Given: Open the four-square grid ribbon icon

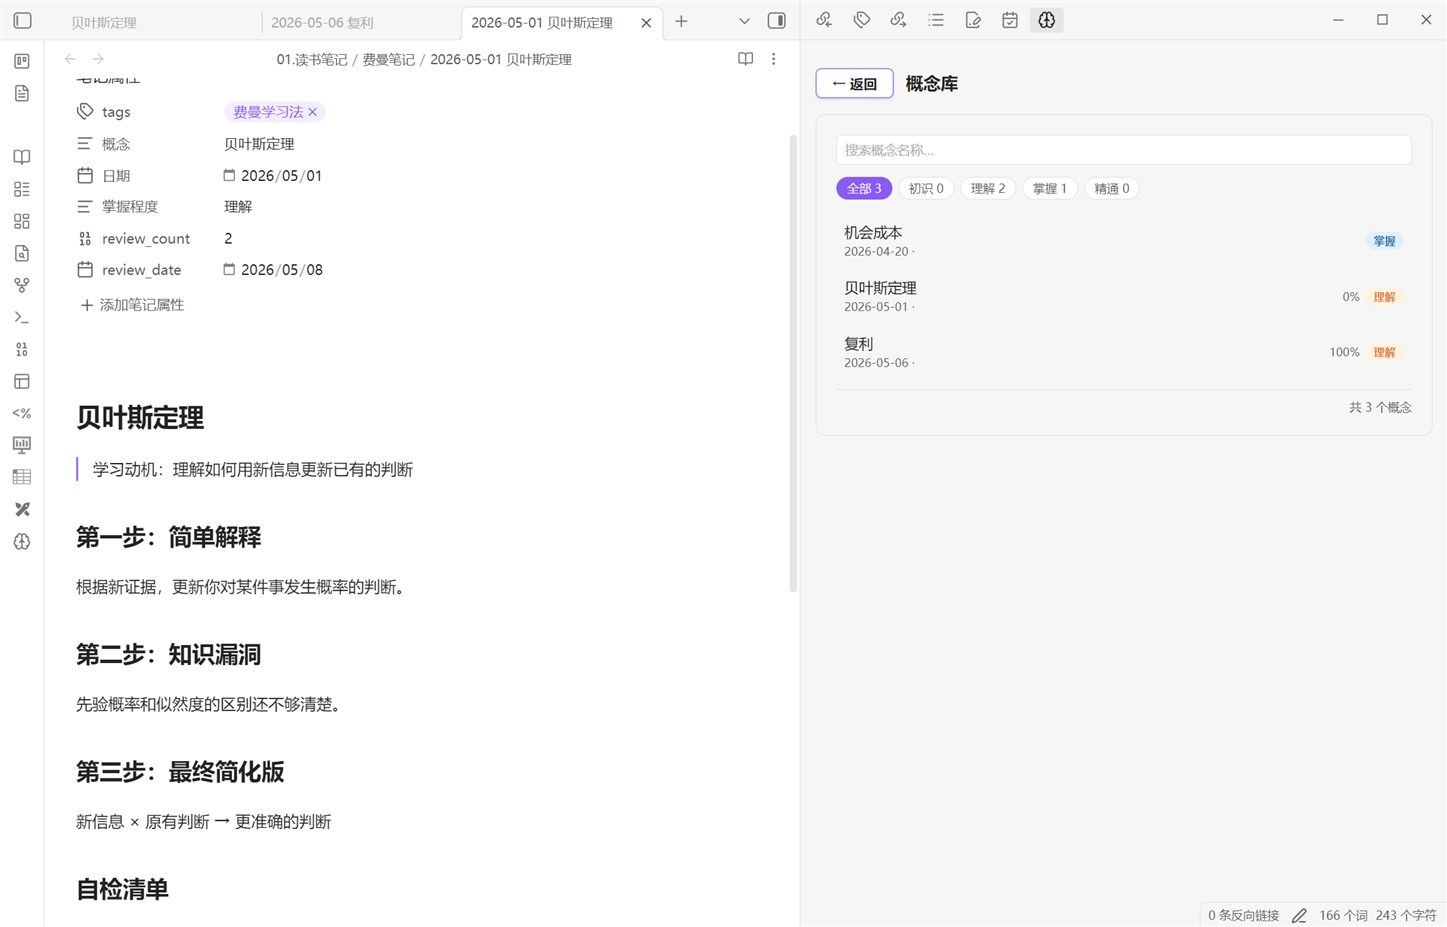Looking at the screenshot, I should [22, 221].
